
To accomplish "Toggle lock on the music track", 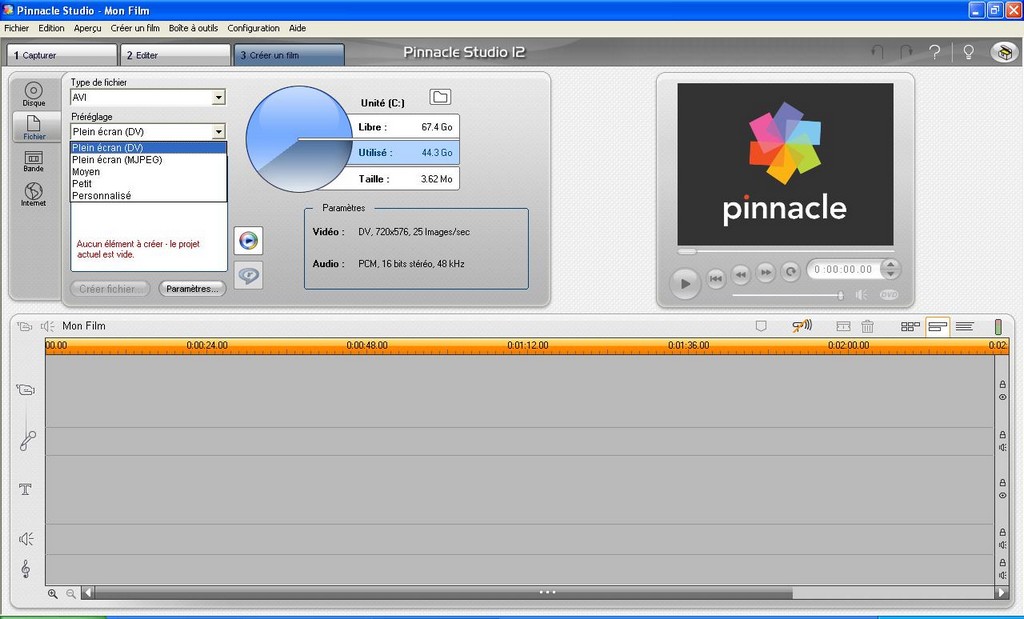I will [1002, 563].
